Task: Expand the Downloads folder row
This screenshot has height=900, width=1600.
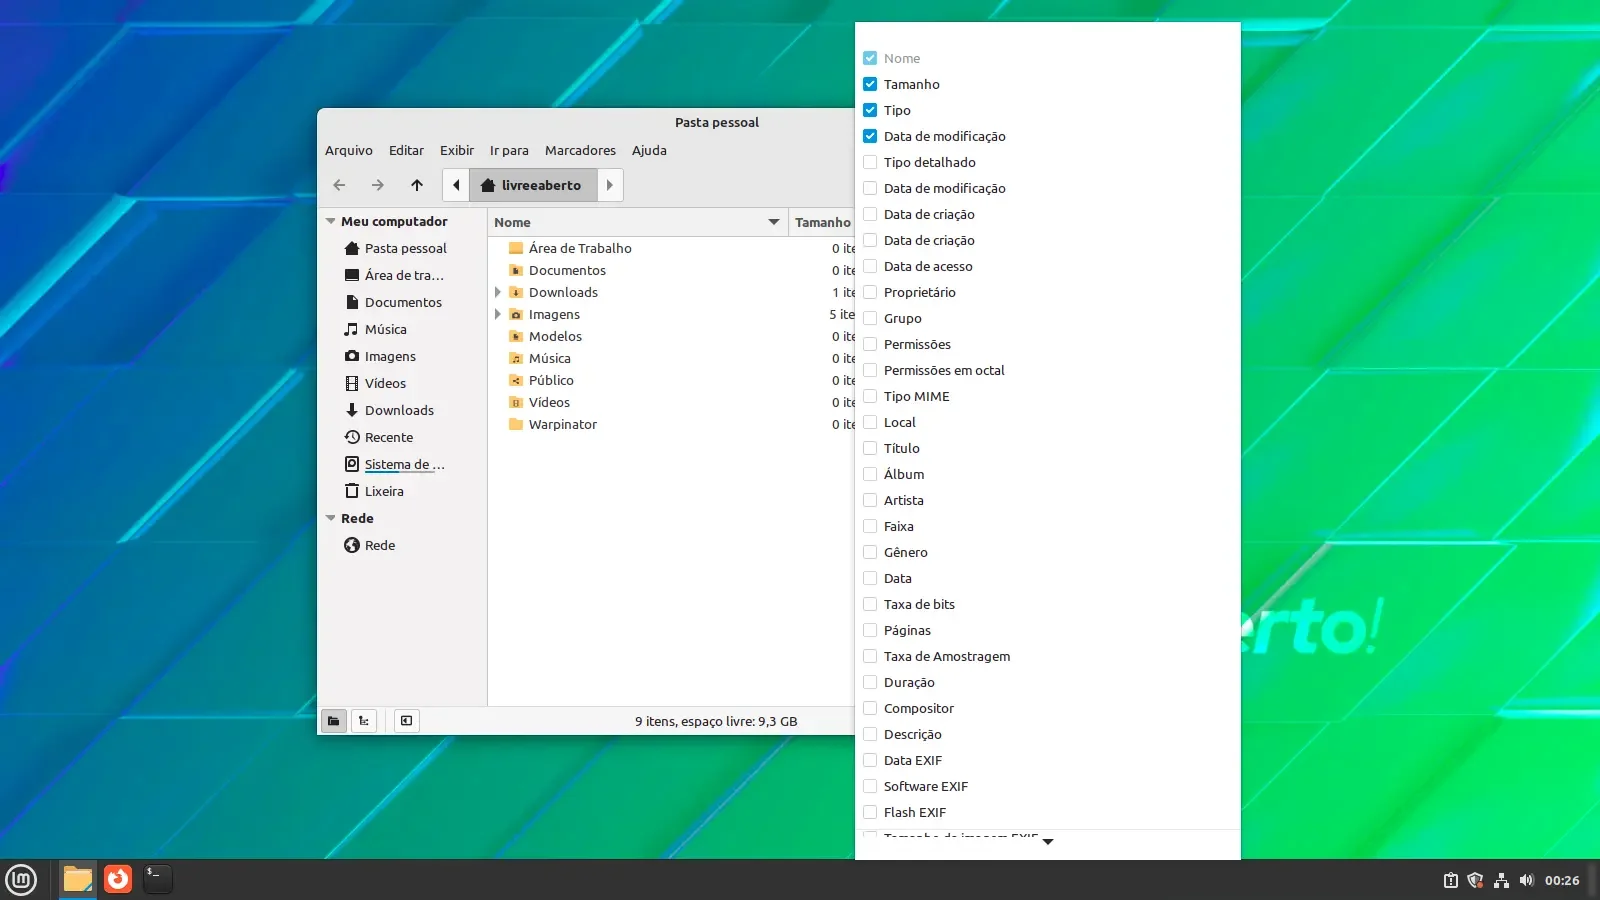Action: (498, 292)
